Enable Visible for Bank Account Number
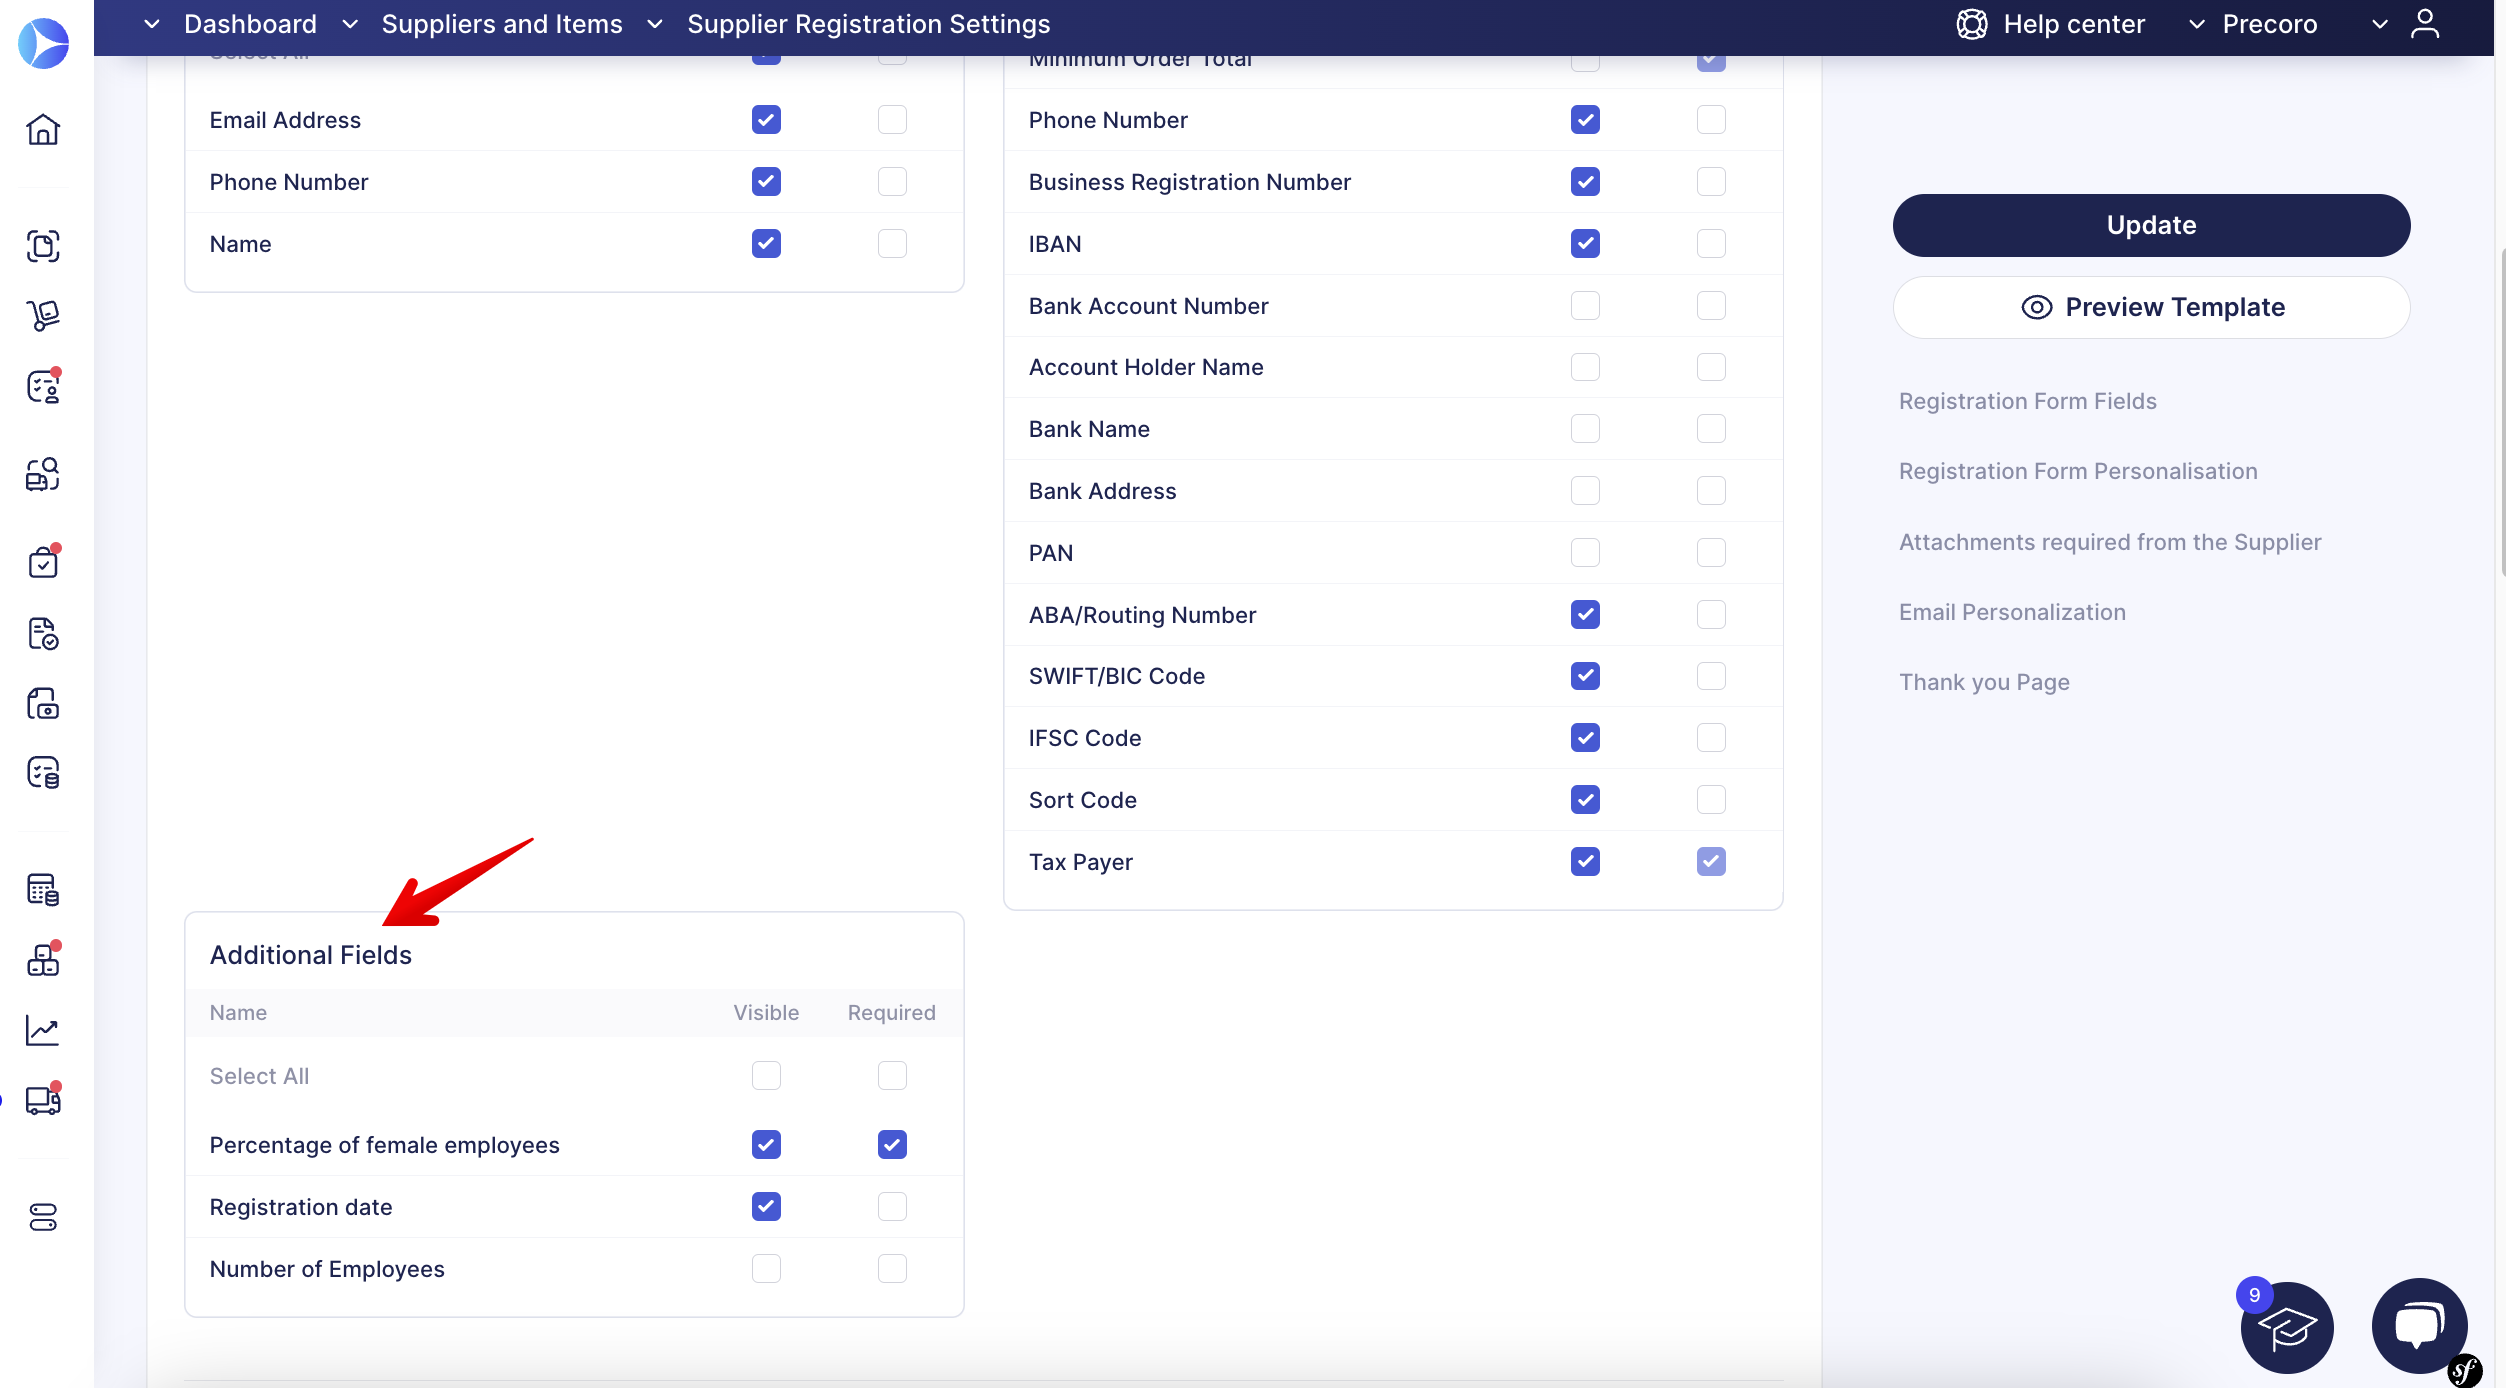The height and width of the screenshot is (1388, 2506). [1585, 306]
